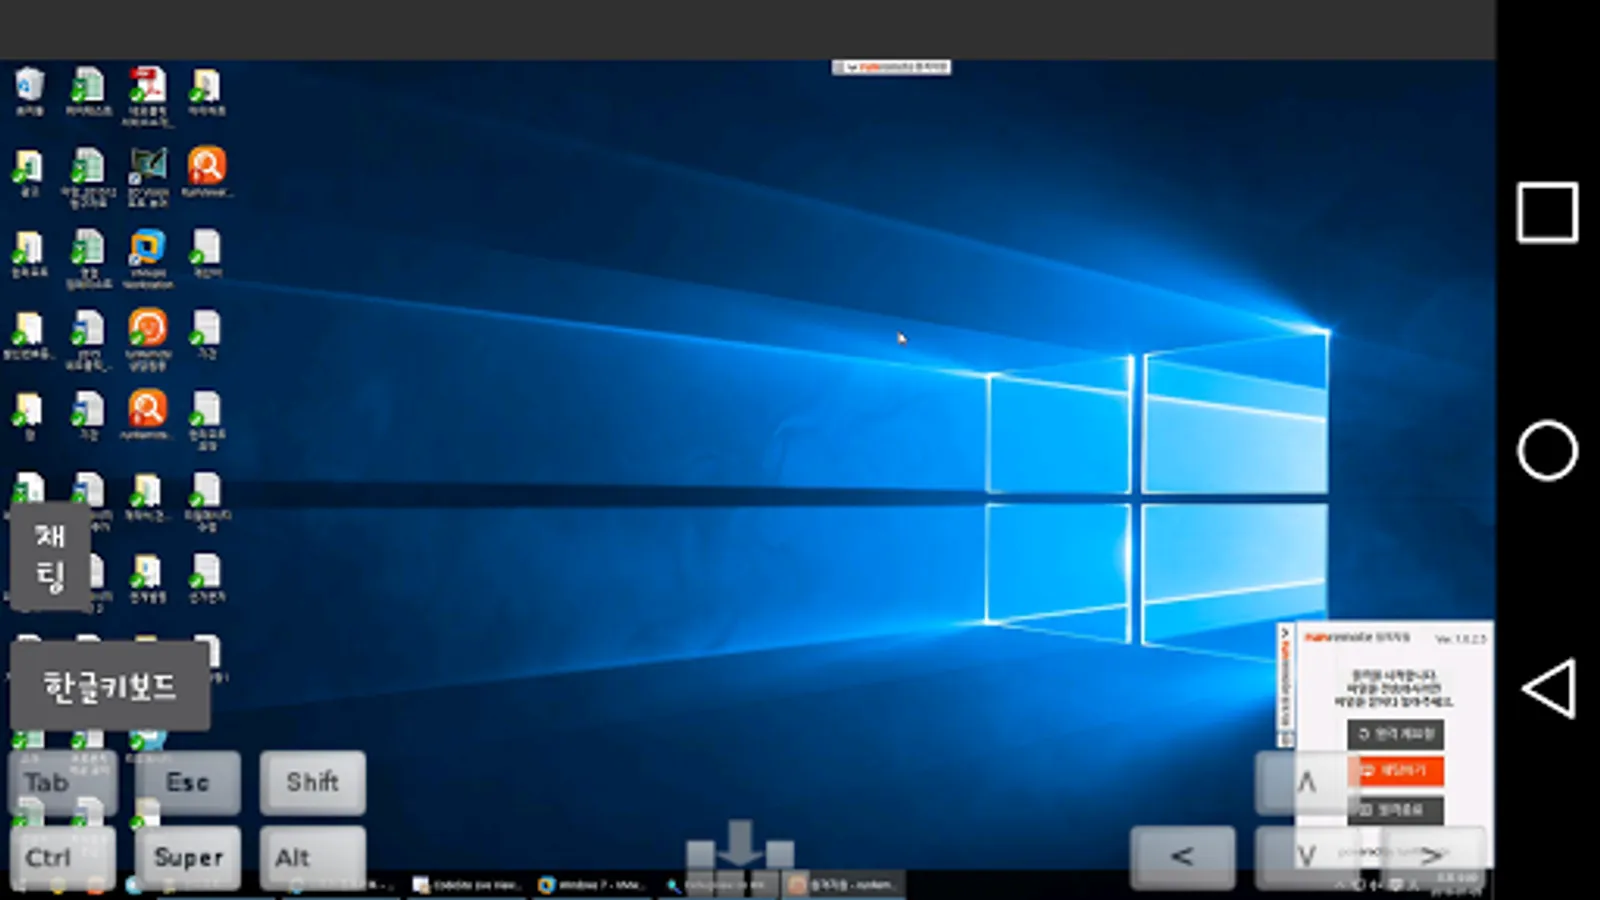Switch to the Windows 7 VMware taskbar item
Screen dimensions: 1600x900
point(591,885)
